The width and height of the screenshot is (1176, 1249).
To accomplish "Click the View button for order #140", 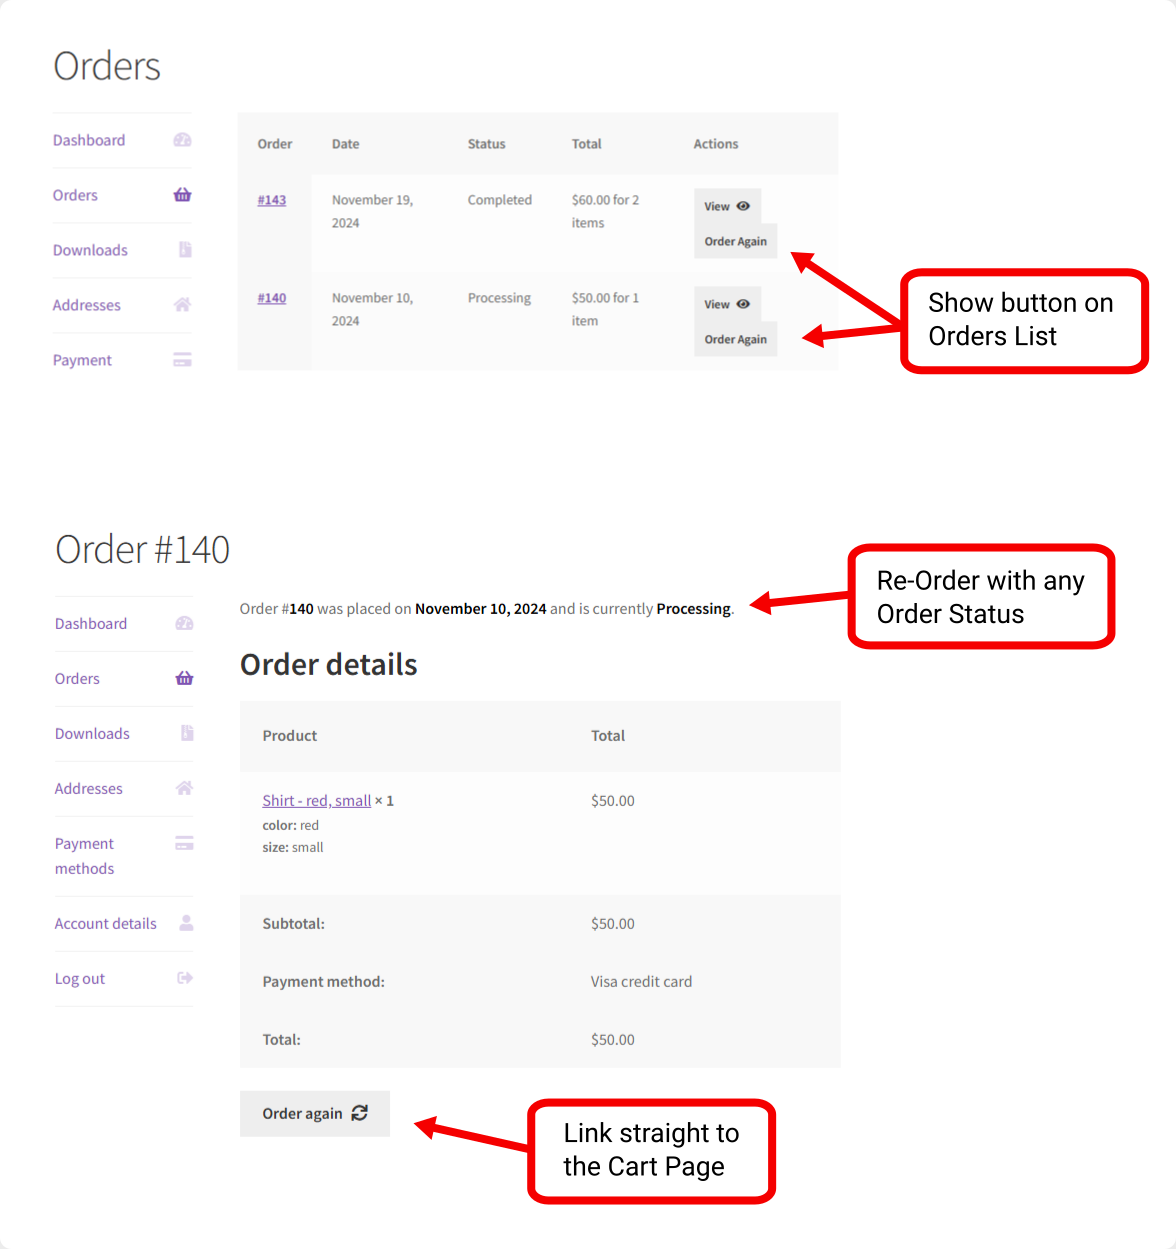I will tap(727, 304).
